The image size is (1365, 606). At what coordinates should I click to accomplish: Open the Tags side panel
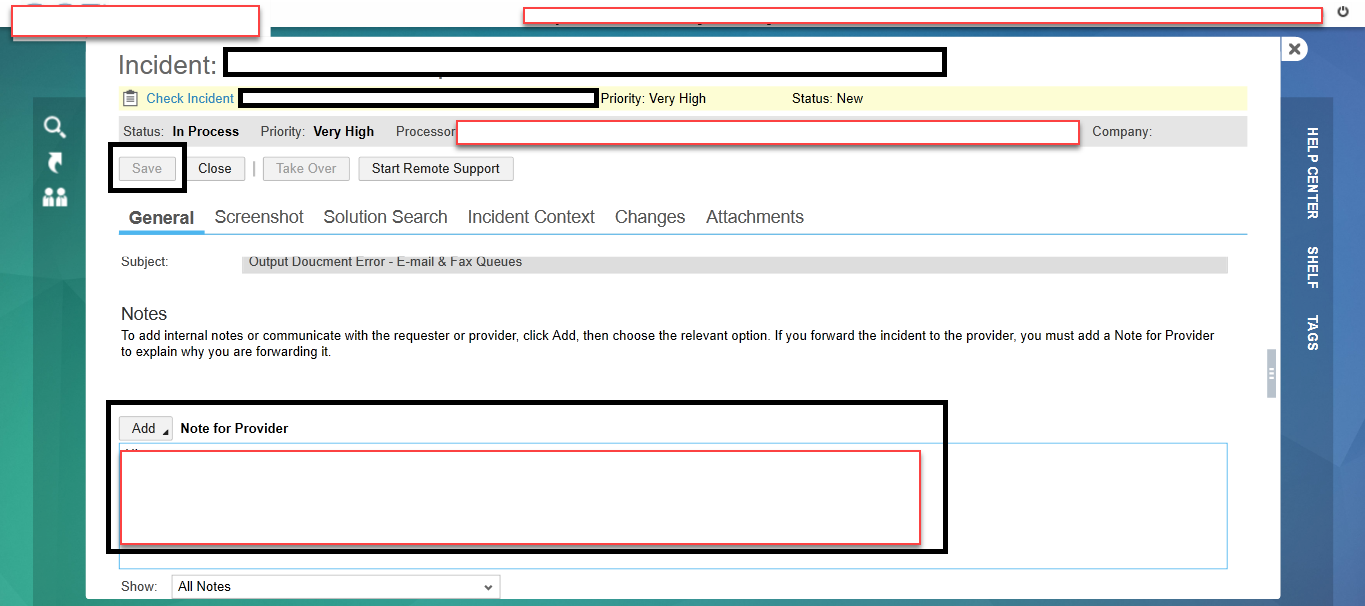pyautogui.click(x=1312, y=332)
